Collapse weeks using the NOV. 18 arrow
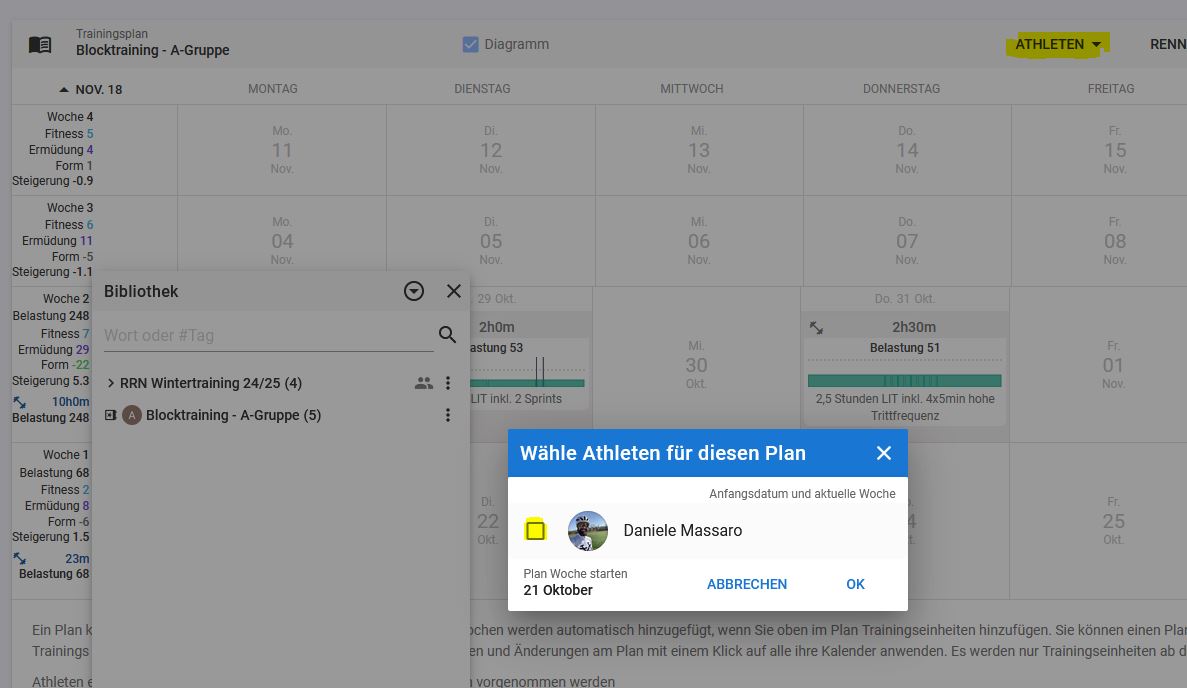The image size is (1187, 688). (64, 89)
